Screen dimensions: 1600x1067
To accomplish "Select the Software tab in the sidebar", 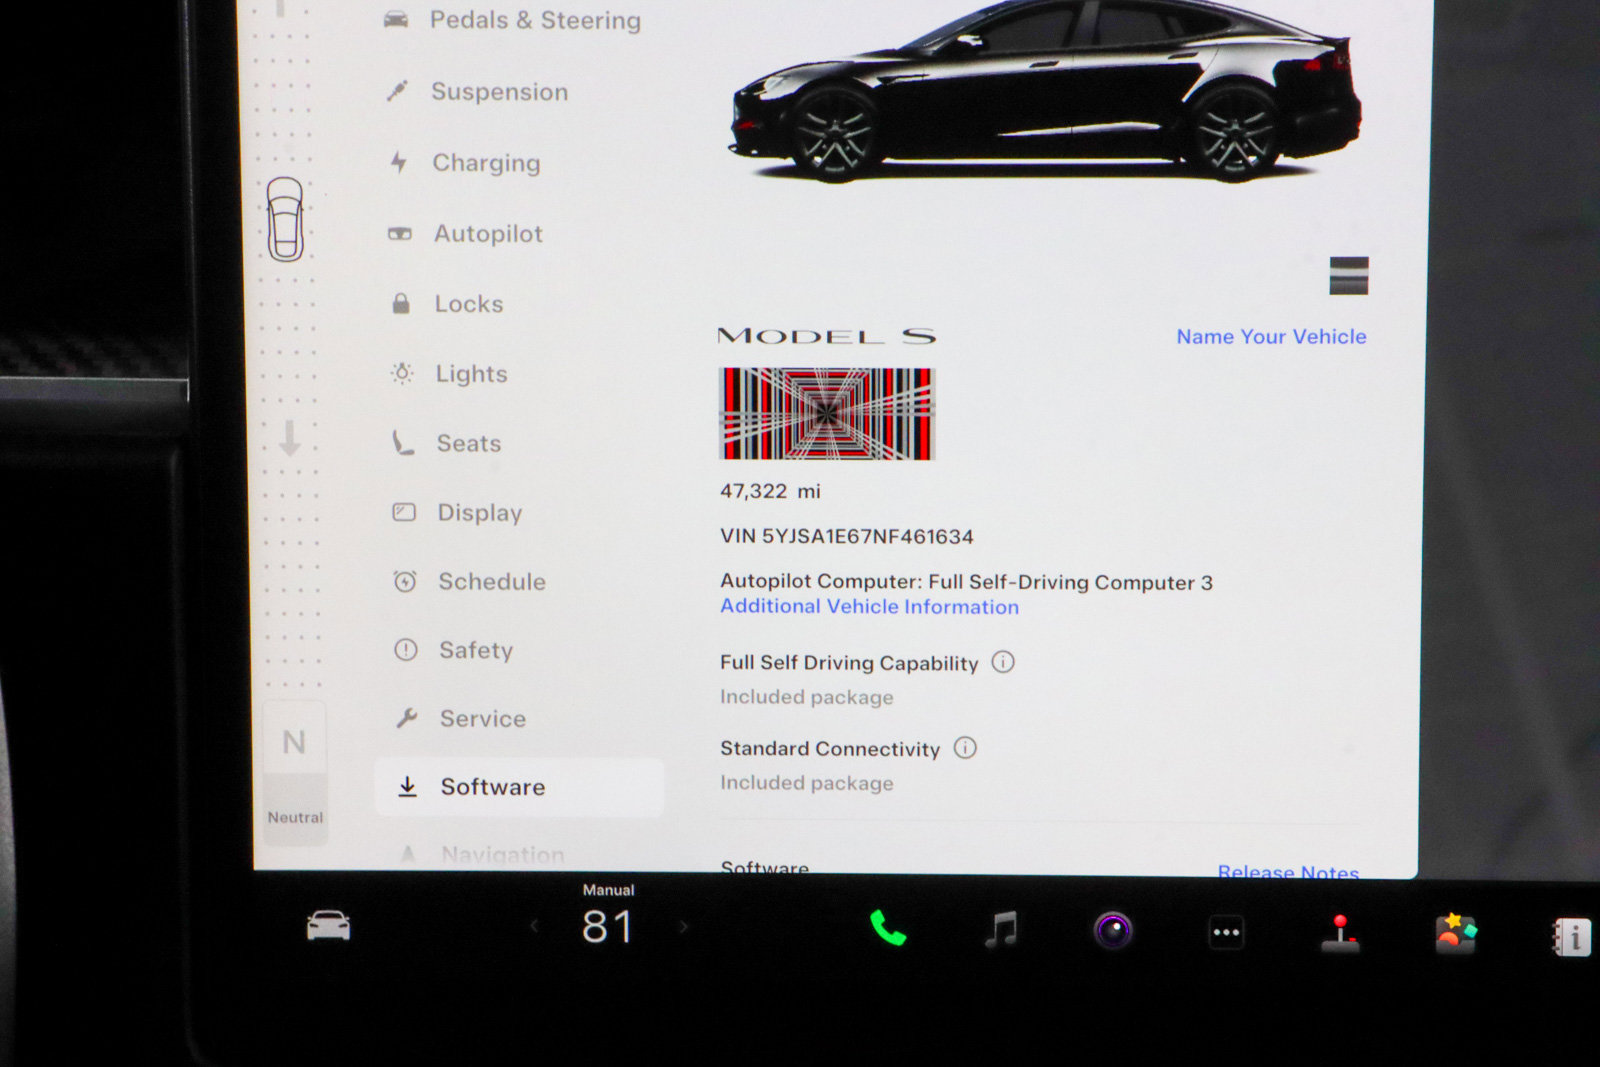I will coord(491,787).
